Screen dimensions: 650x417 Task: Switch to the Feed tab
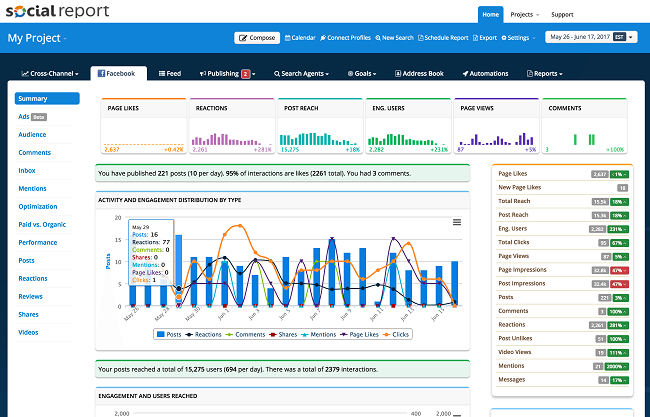[170, 74]
